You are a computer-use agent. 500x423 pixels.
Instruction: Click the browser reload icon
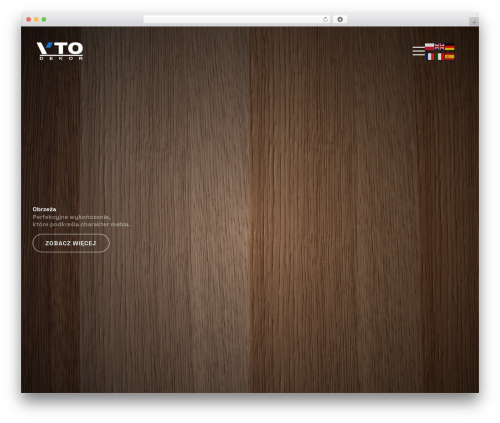(x=325, y=19)
